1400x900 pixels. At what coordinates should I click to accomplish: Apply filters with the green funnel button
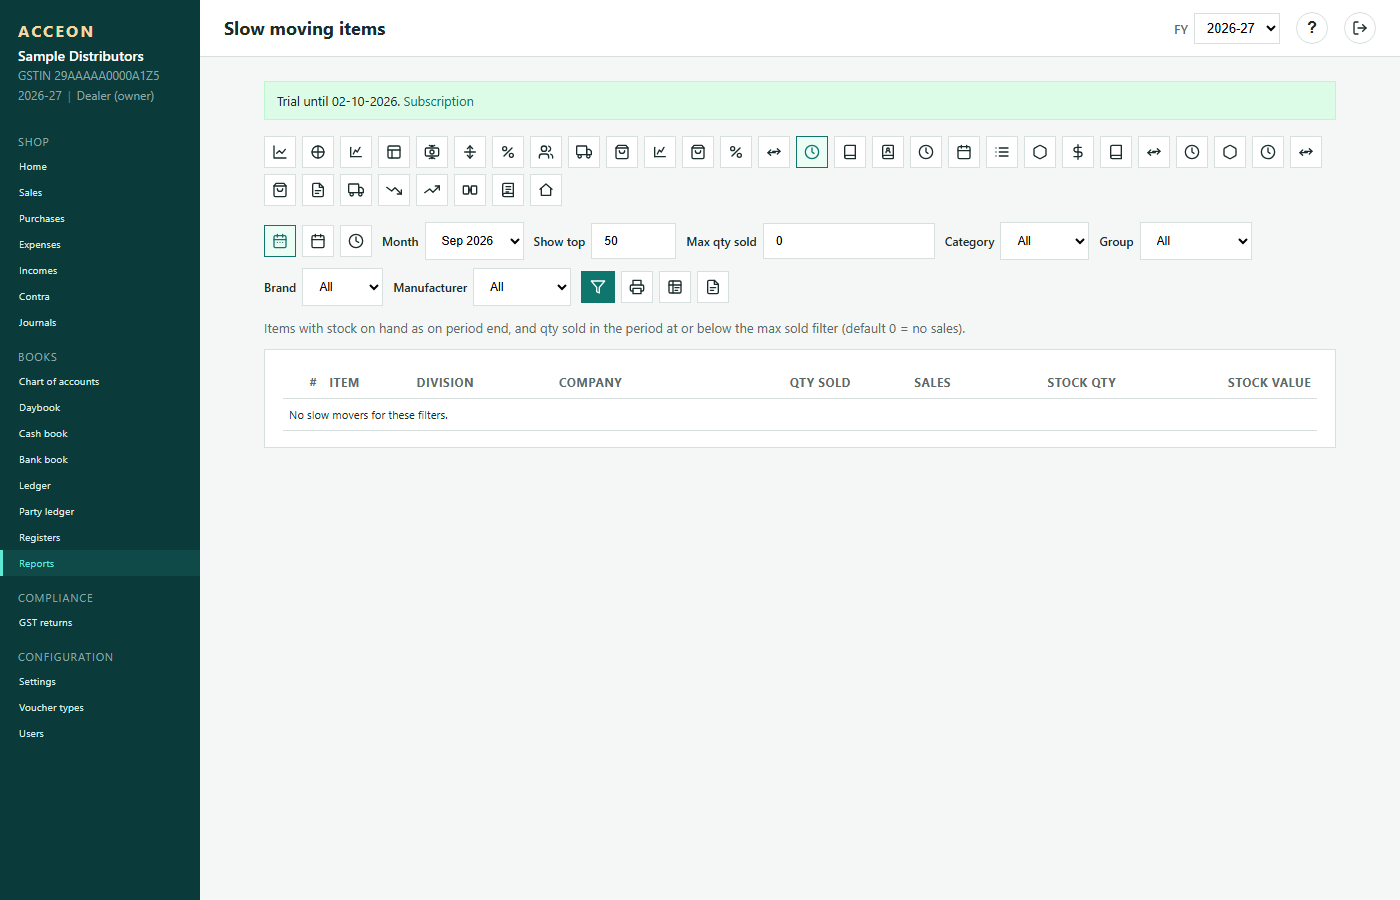point(598,287)
